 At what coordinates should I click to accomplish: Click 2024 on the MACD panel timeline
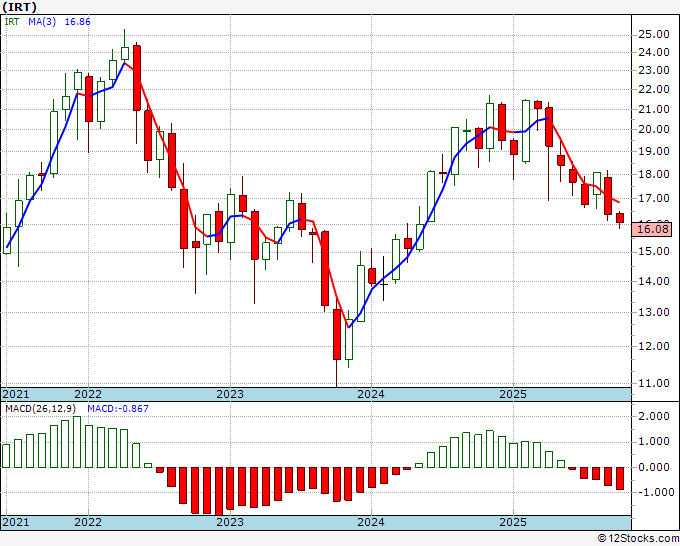[x=371, y=522]
